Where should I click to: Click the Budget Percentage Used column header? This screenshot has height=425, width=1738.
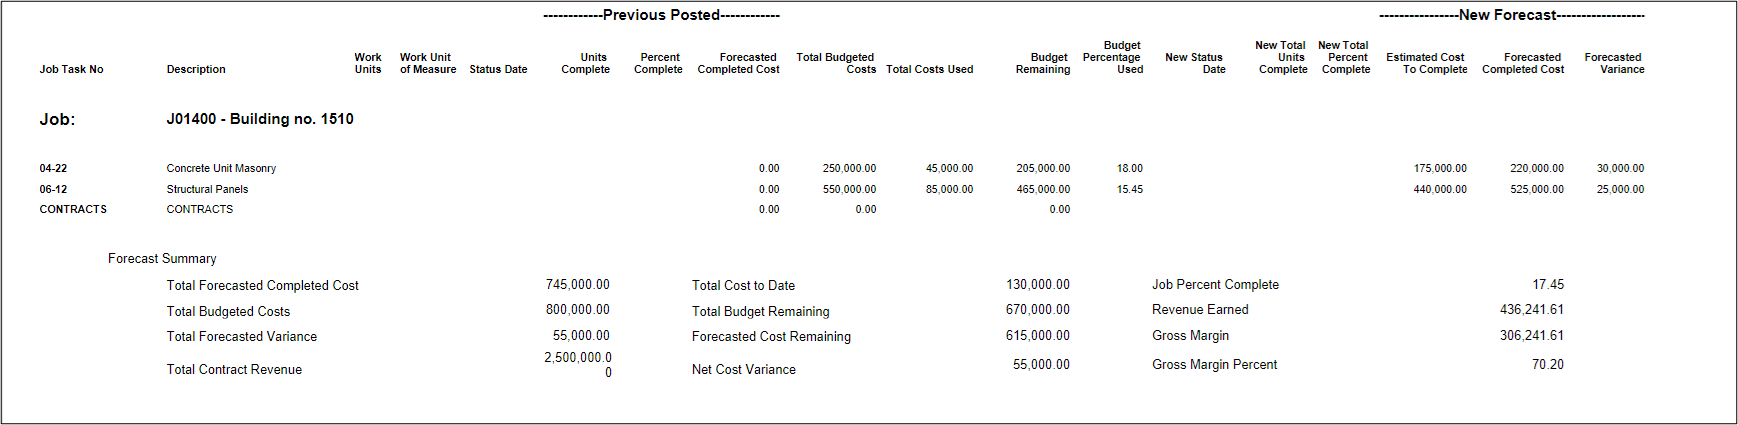(1114, 57)
